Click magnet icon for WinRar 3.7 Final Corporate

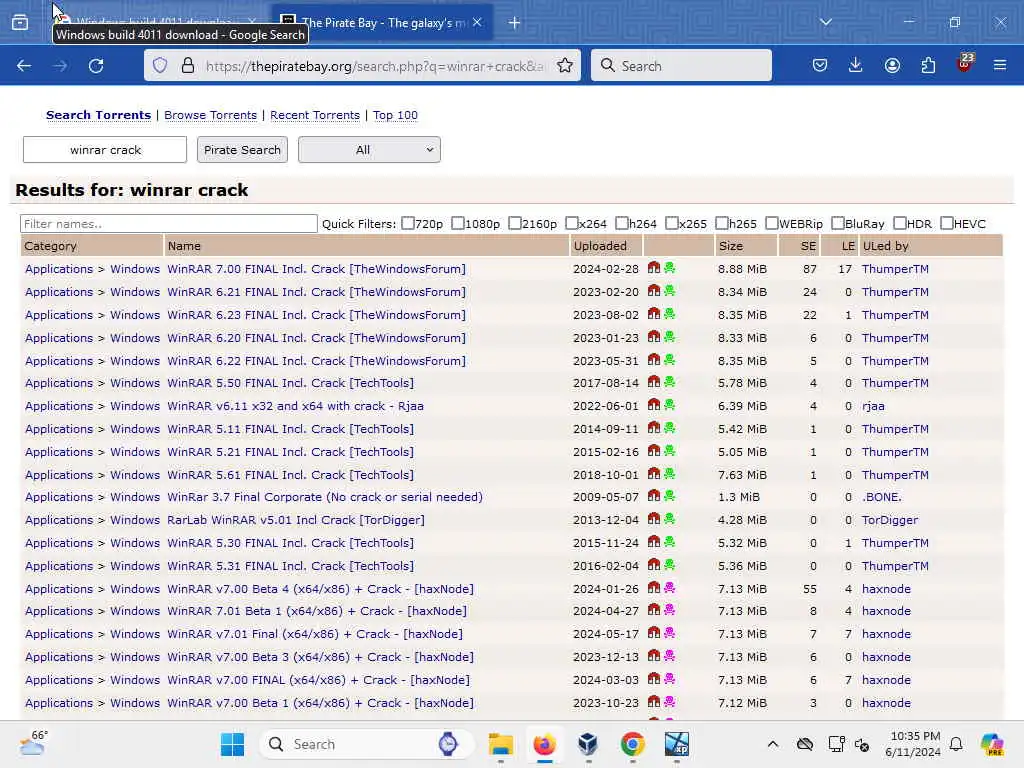pyautogui.click(x=654, y=496)
